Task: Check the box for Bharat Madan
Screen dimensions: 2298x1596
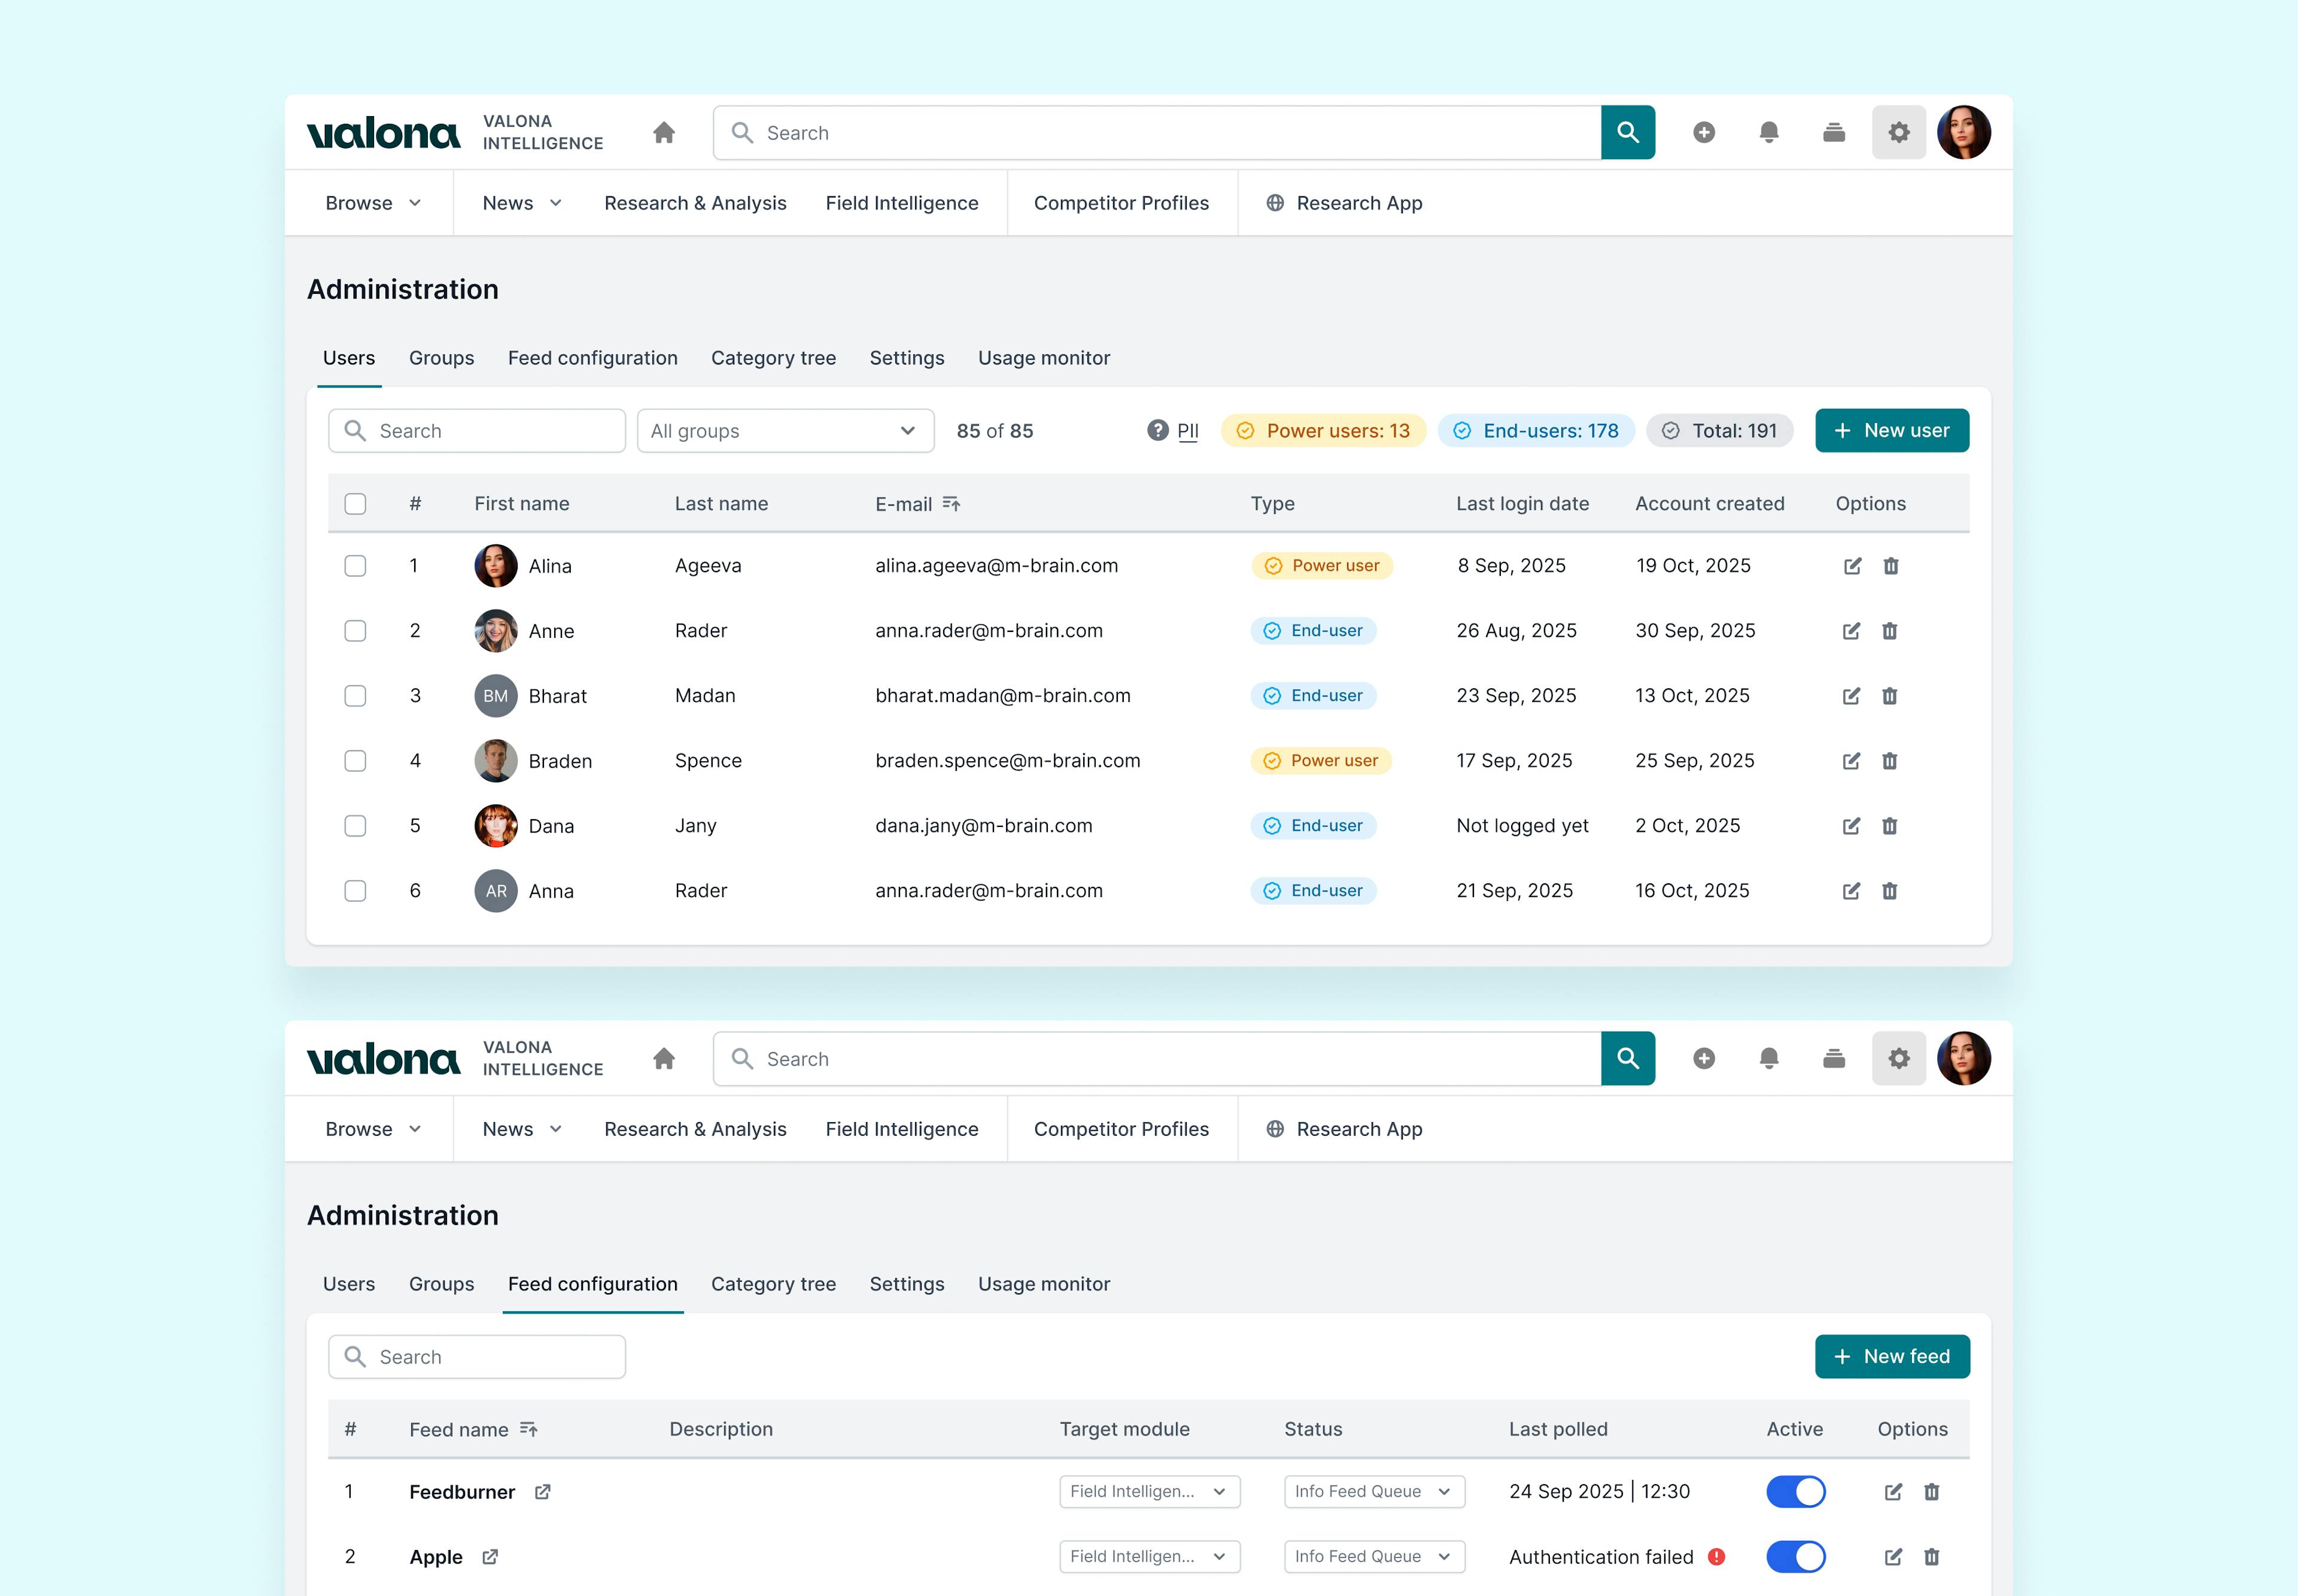Action: point(355,696)
